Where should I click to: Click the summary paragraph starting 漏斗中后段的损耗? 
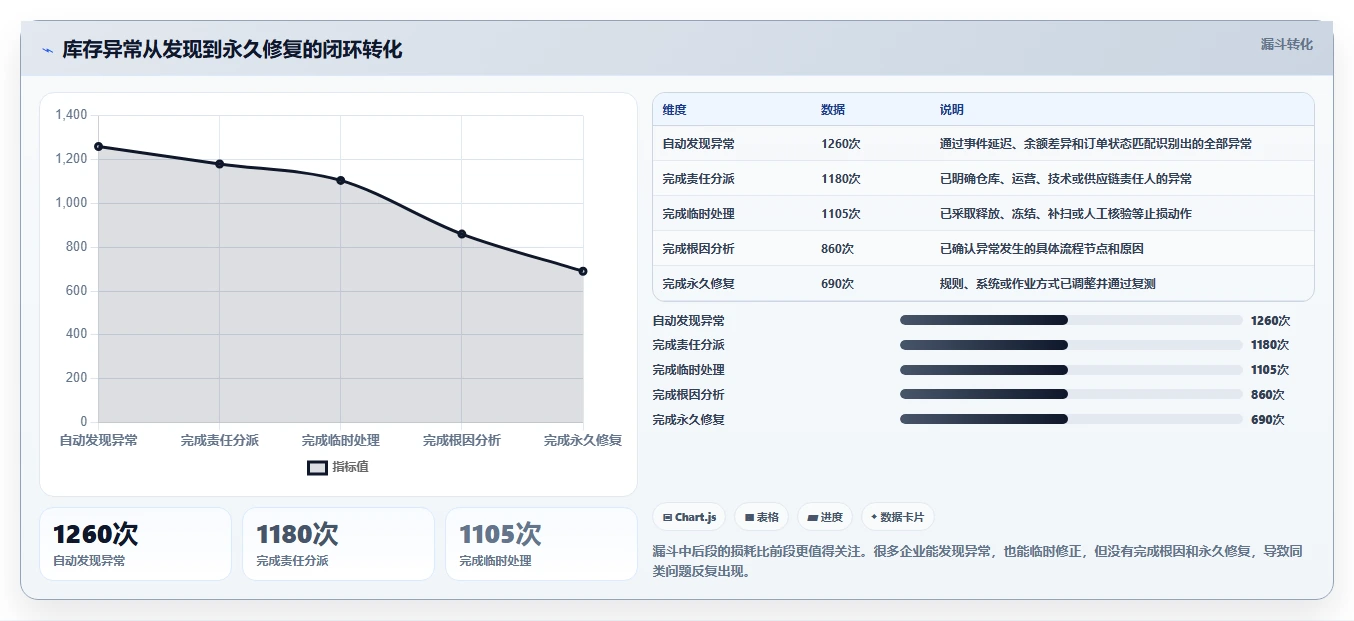(977, 561)
